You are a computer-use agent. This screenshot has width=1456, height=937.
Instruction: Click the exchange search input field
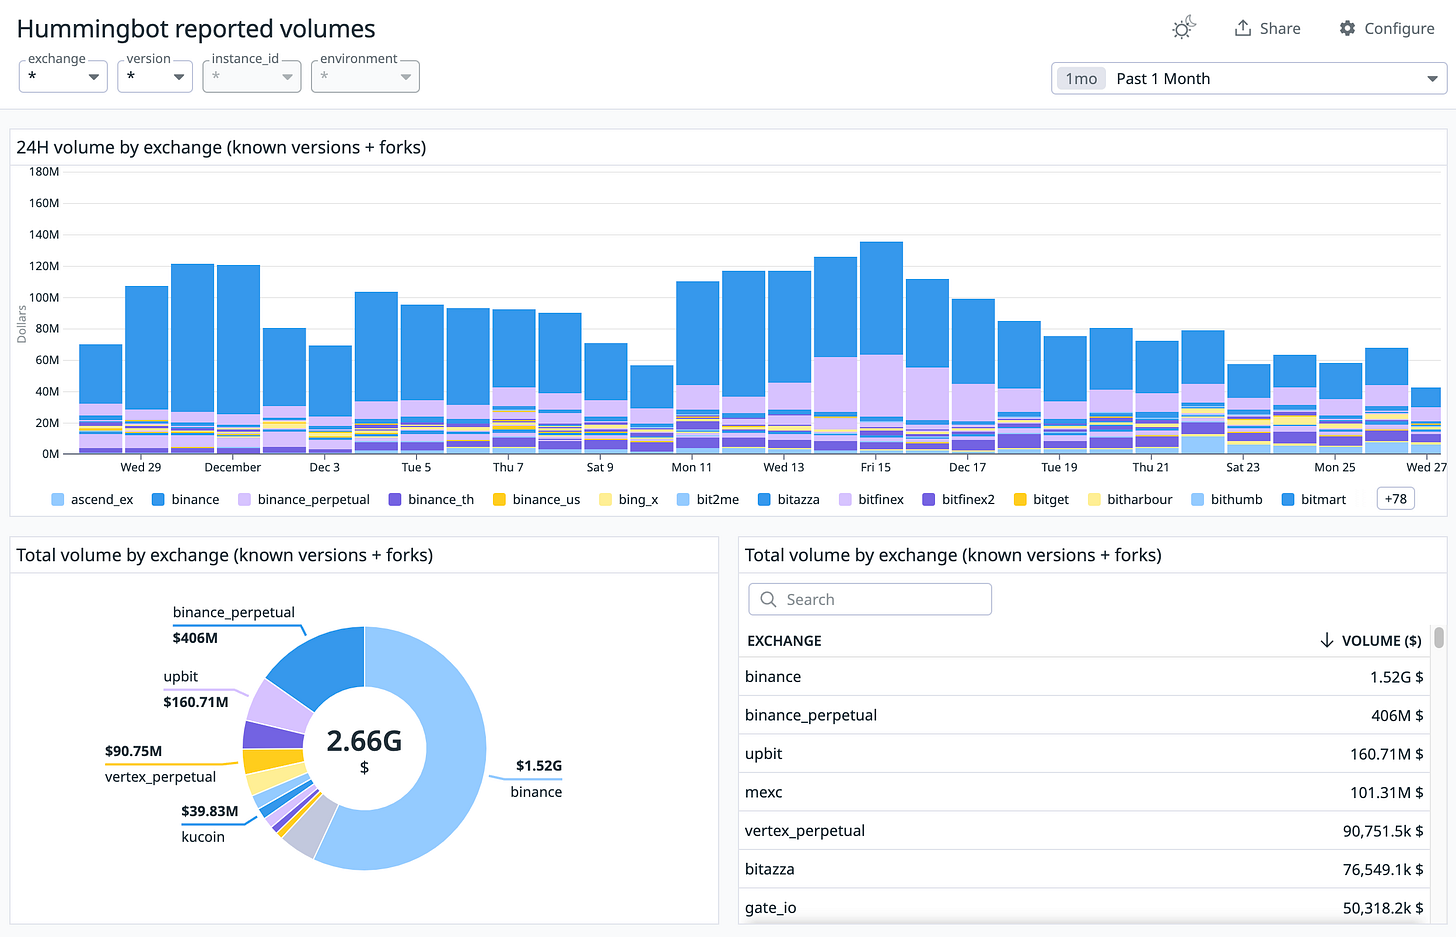click(x=870, y=599)
